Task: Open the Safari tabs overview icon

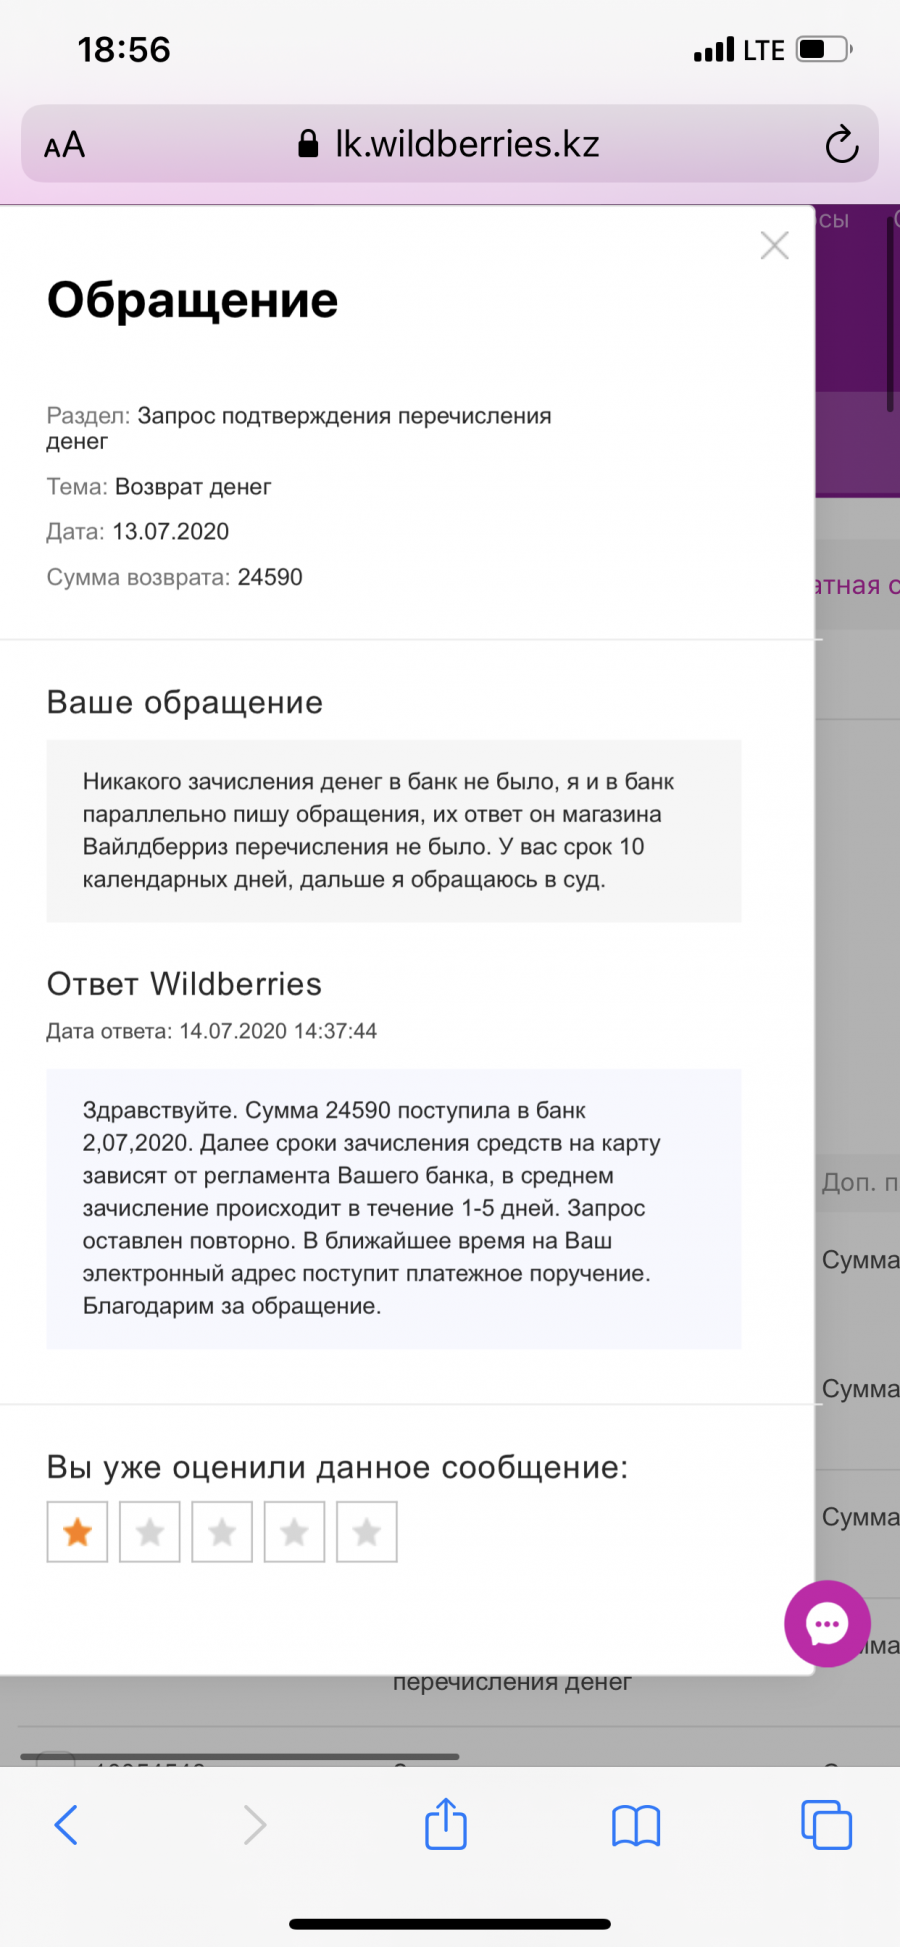Action: click(827, 1825)
